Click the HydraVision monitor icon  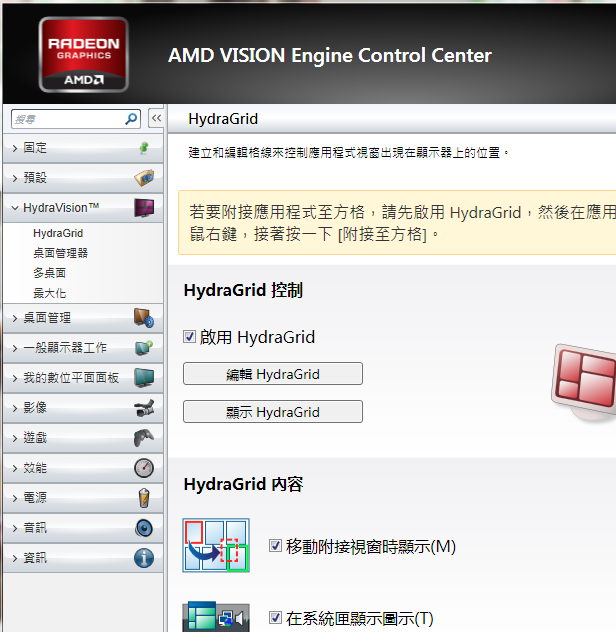tap(144, 208)
